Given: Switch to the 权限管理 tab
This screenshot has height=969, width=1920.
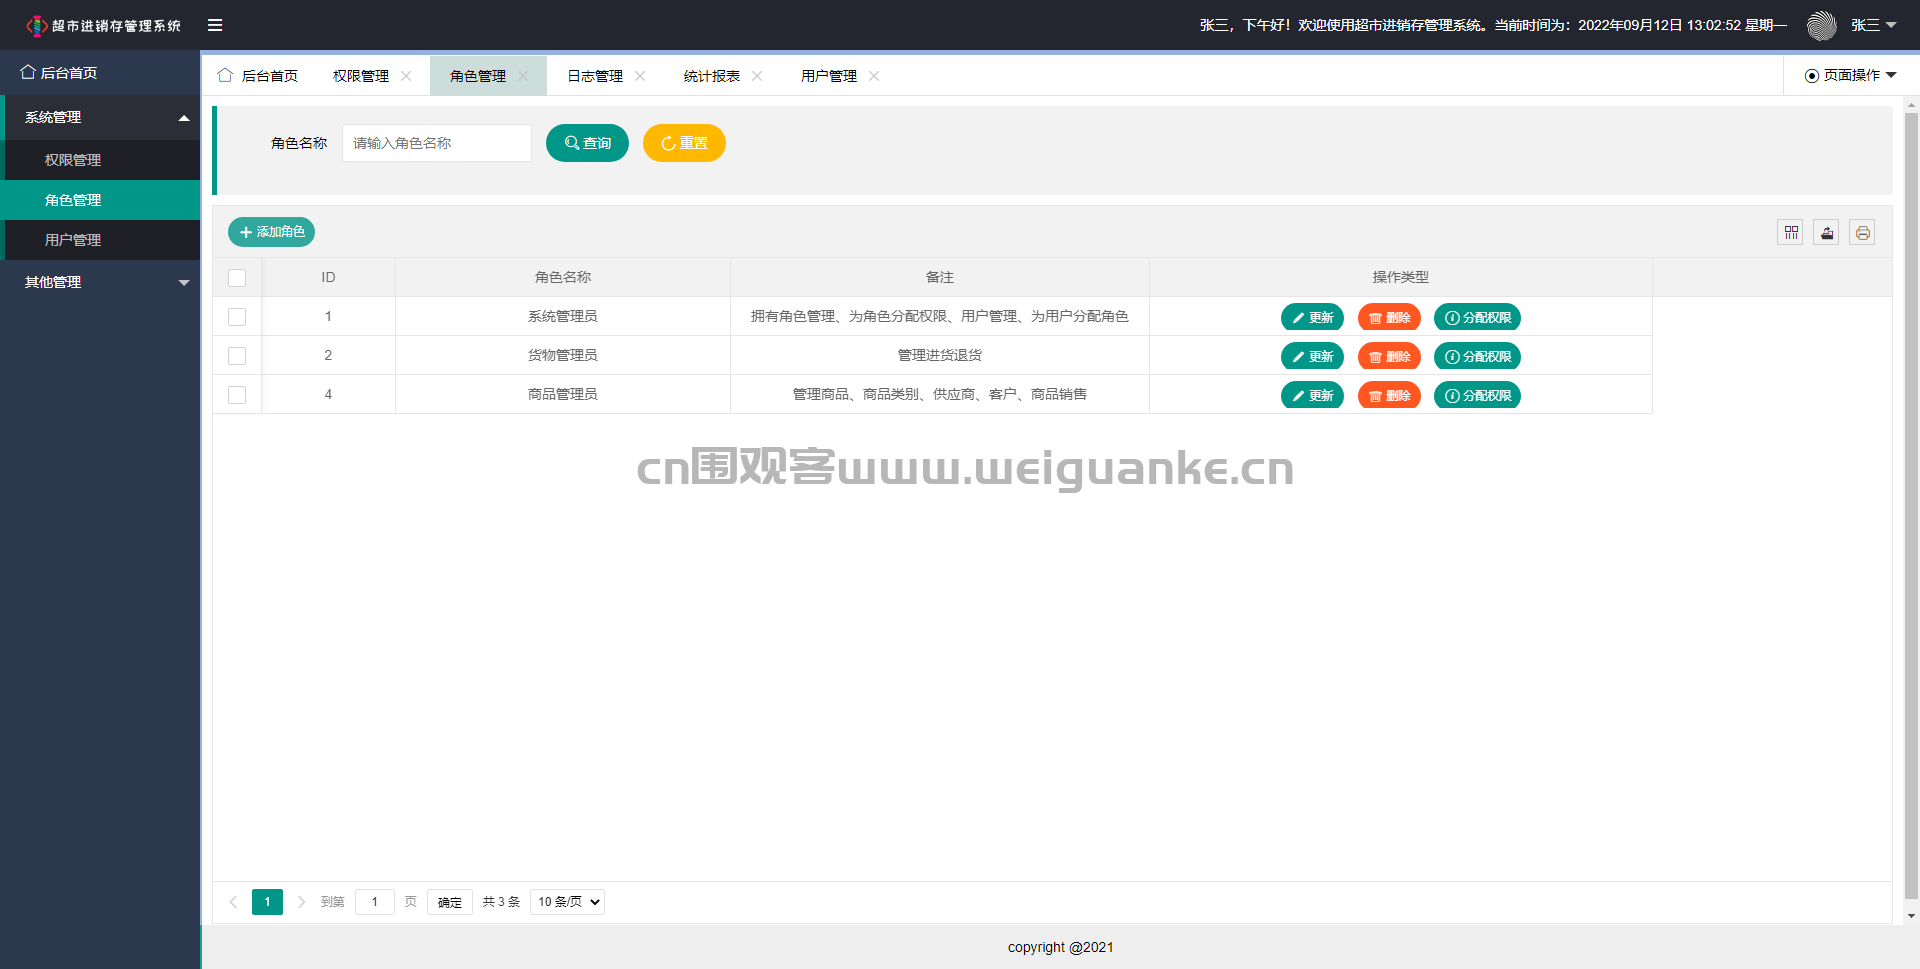Looking at the screenshot, I should click(x=361, y=76).
